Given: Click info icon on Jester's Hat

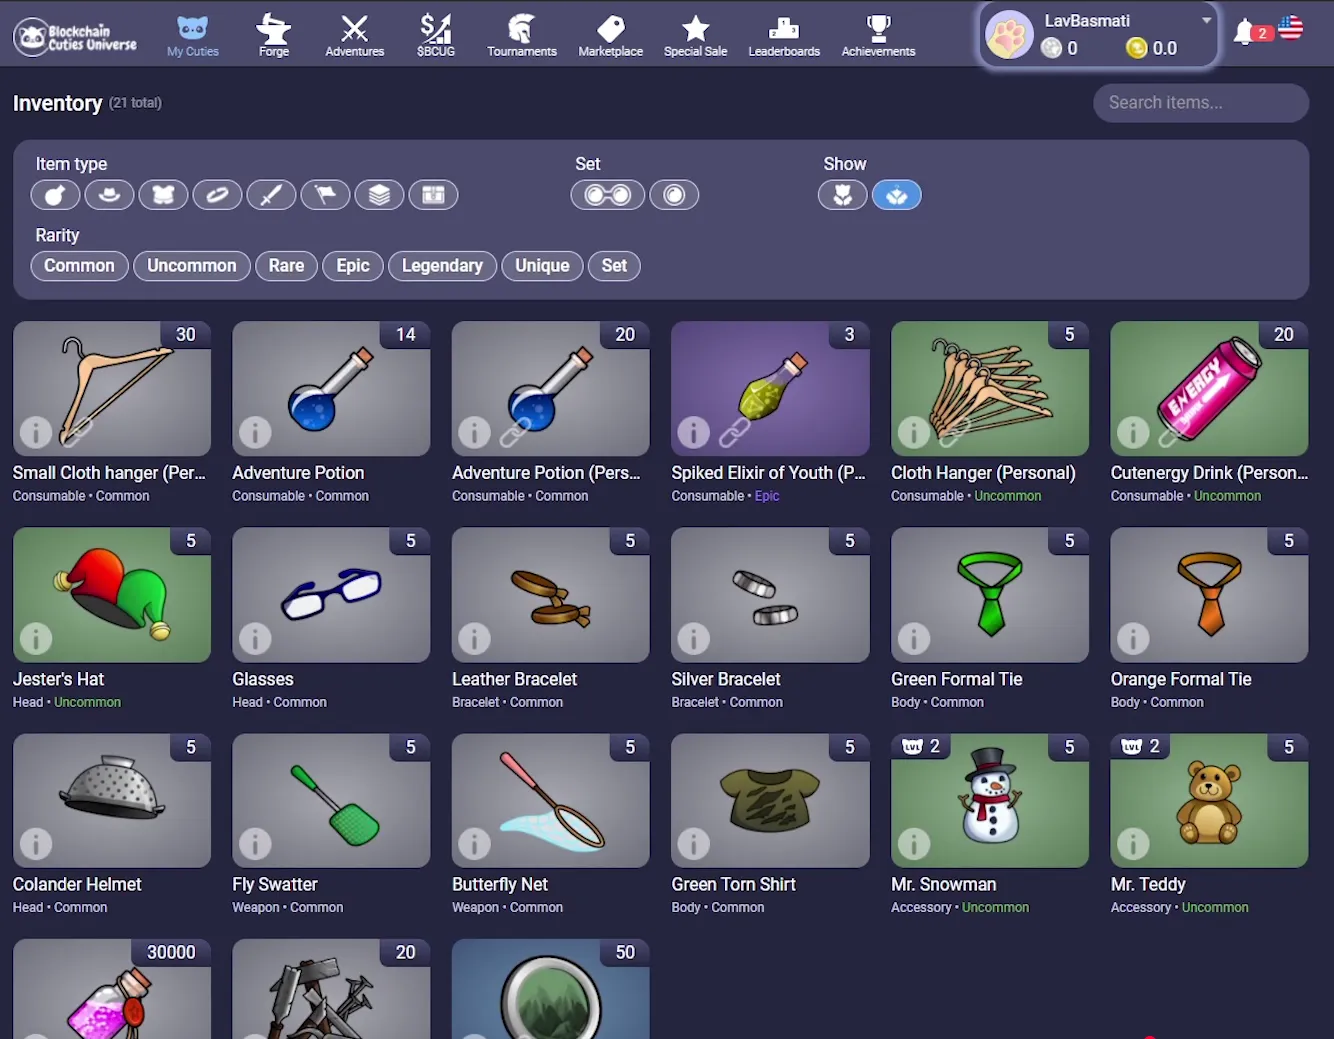Looking at the screenshot, I should [x=36, y=639].
